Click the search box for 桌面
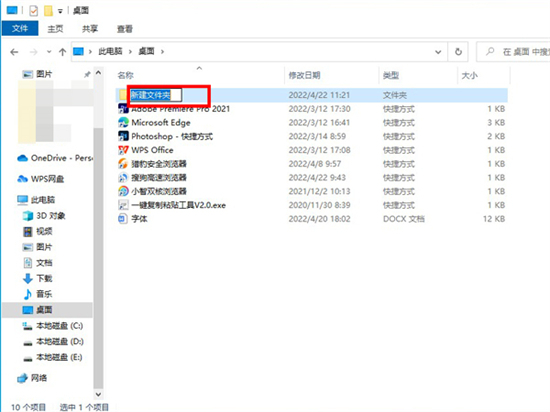550x412 pixels. (x=513, y=52)
